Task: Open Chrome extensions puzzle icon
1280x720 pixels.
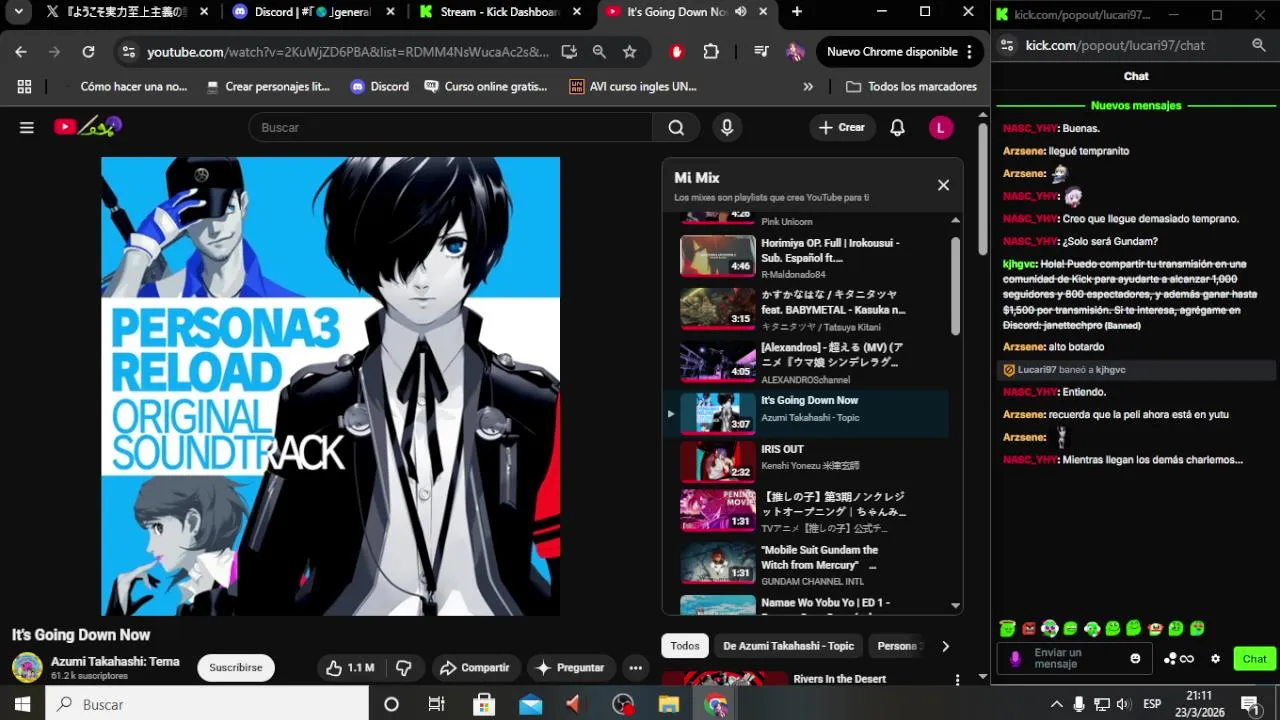Action: click(711, 52)
